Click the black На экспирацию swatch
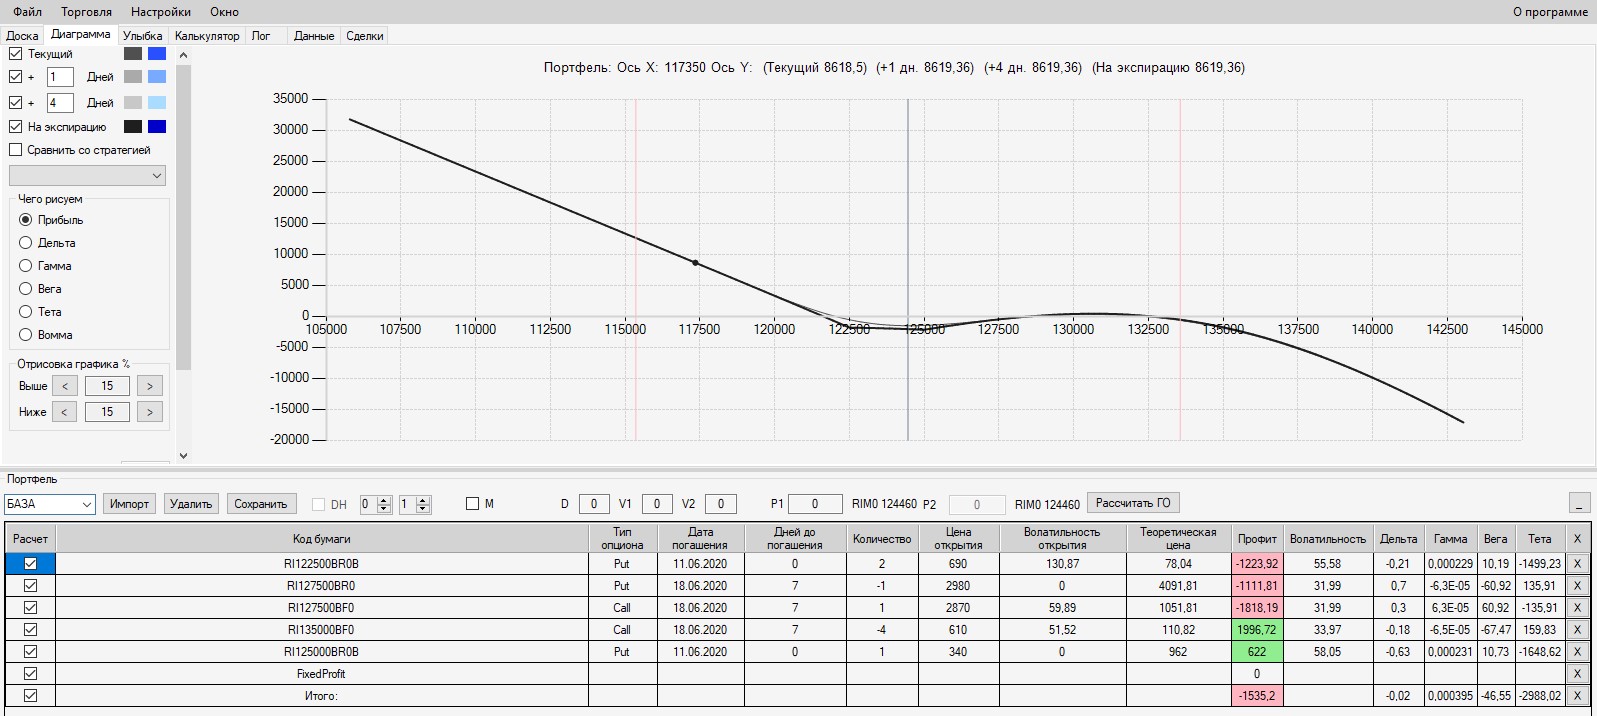This screenshot has height=716, width=1597. pos(133,127)
